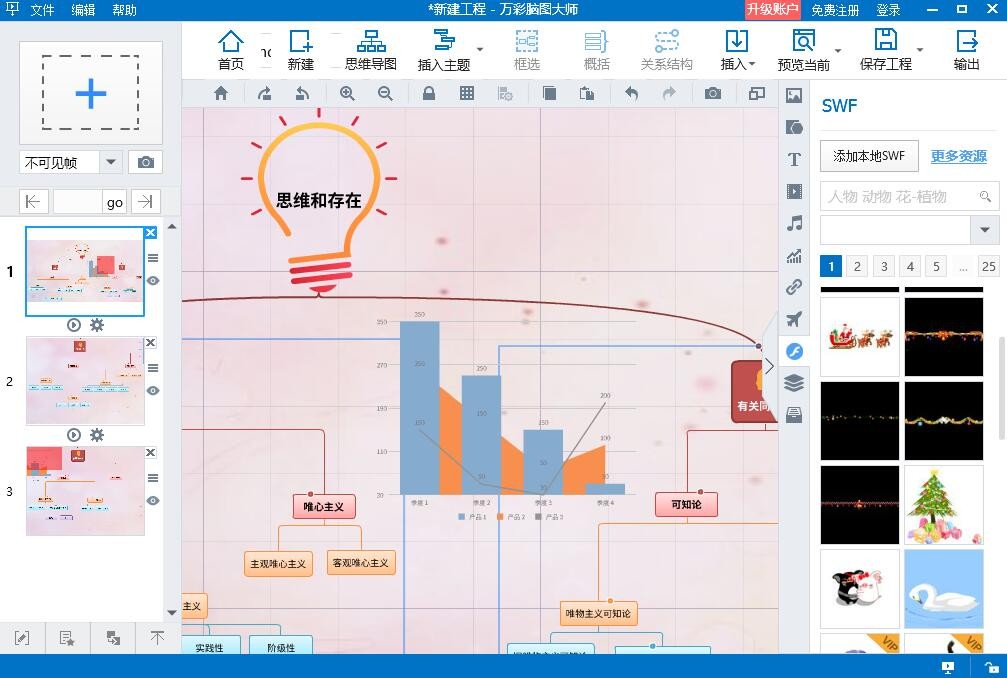The width and height of the screenshot is (1007, 678).
Task: Lock the canvas with the padlock icon
Action: [427, 93]
